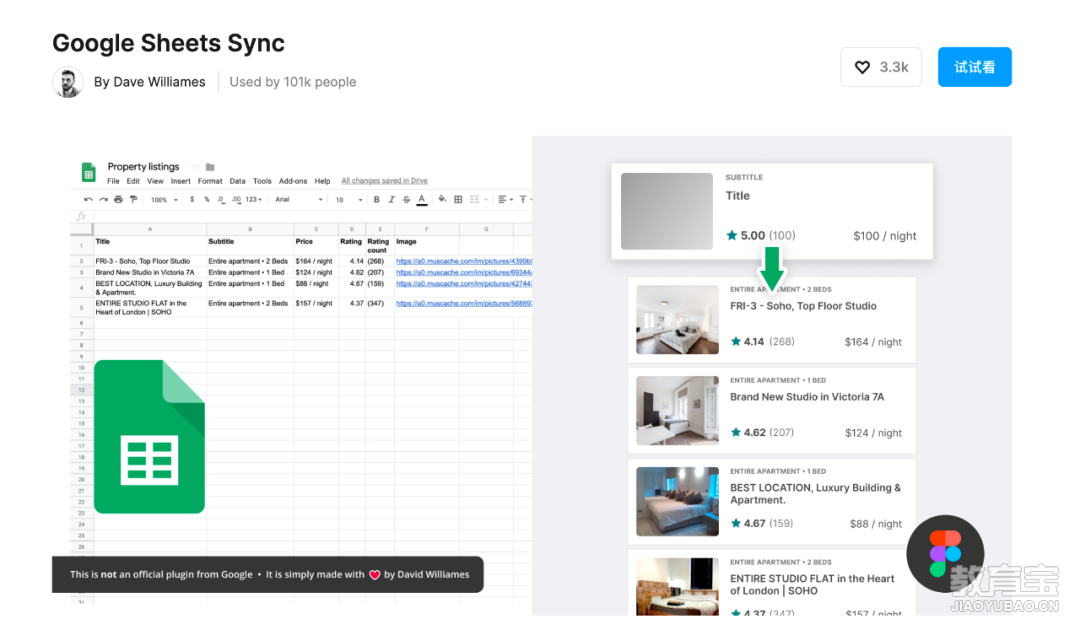Toggle bold formatting in the toolbar

(377, 200)
